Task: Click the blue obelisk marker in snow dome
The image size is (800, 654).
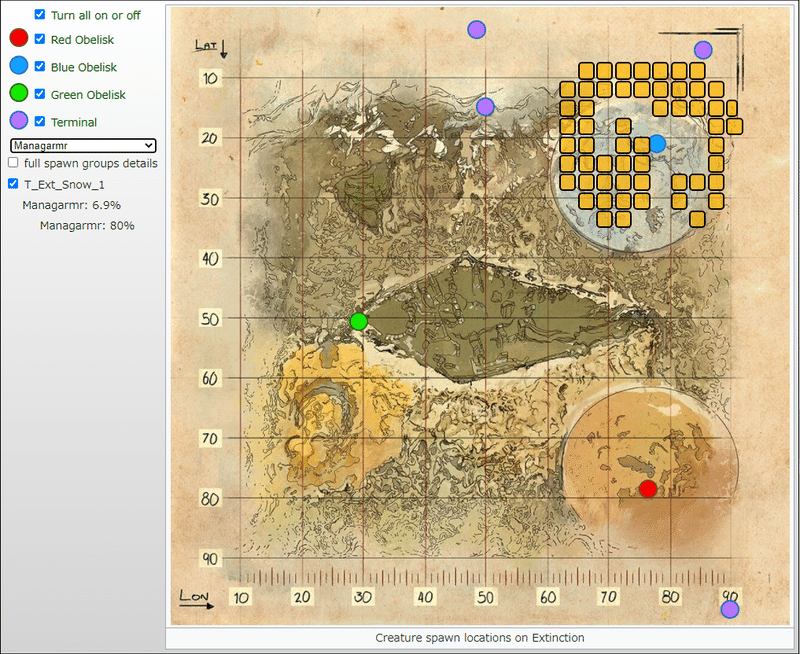Action: (x=657, y=144)
